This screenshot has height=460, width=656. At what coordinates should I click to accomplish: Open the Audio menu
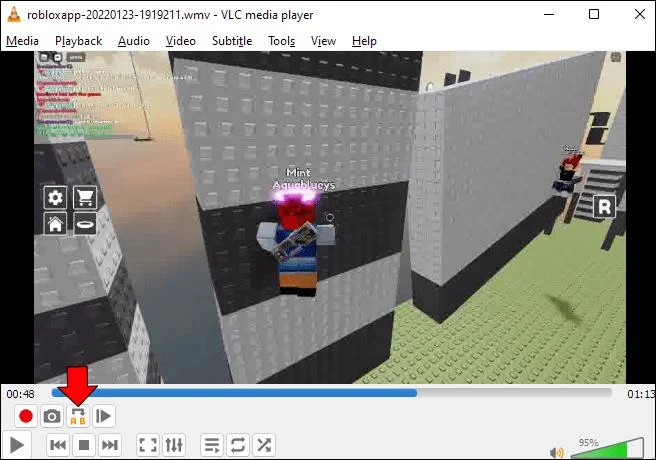(x=133, y=41)
